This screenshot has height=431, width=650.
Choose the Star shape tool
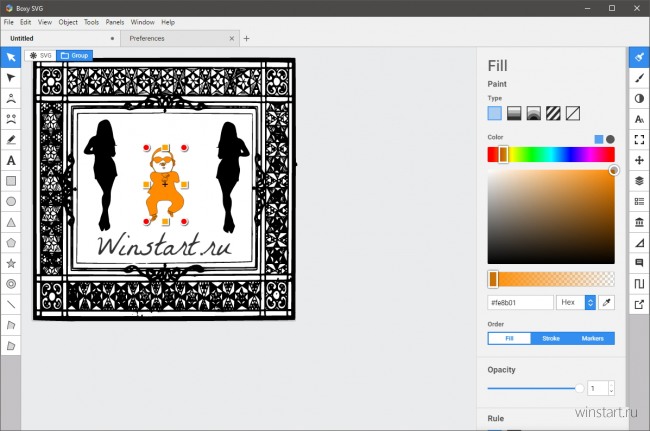[x=11, y=263]
